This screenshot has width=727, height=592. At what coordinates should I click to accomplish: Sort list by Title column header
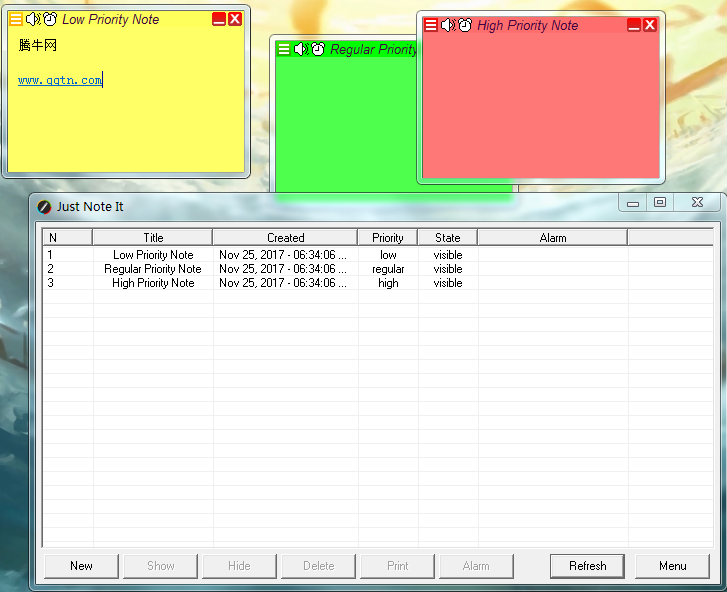(153, 237)
